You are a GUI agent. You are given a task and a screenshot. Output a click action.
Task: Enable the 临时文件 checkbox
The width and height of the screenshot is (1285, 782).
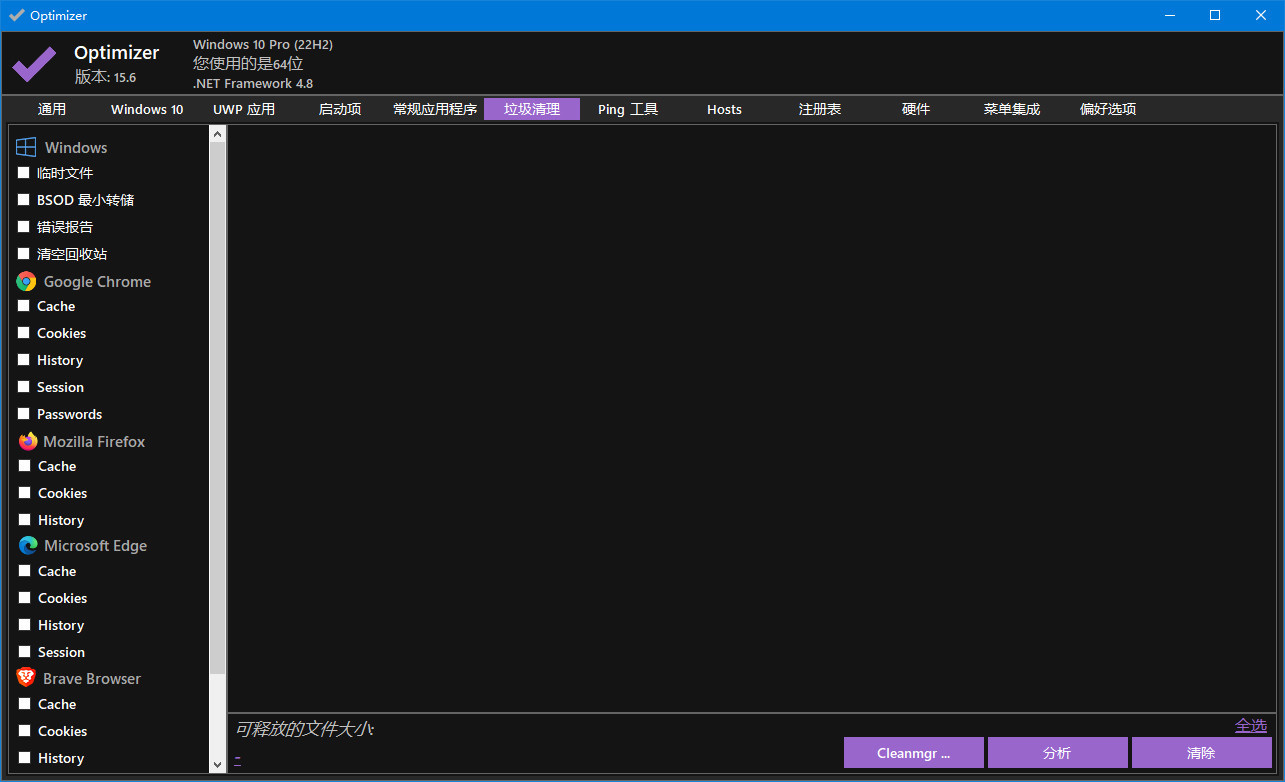[x=24, y=172]
